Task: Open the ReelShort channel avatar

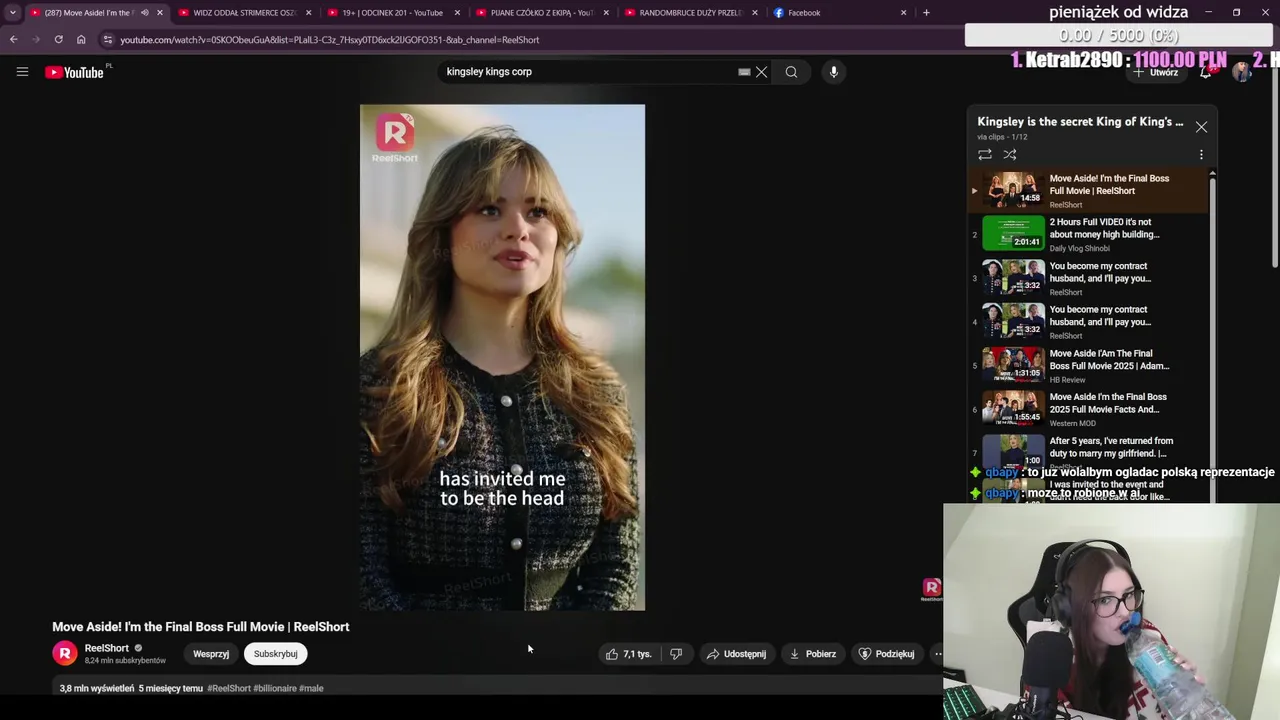Action: [65, 654]
